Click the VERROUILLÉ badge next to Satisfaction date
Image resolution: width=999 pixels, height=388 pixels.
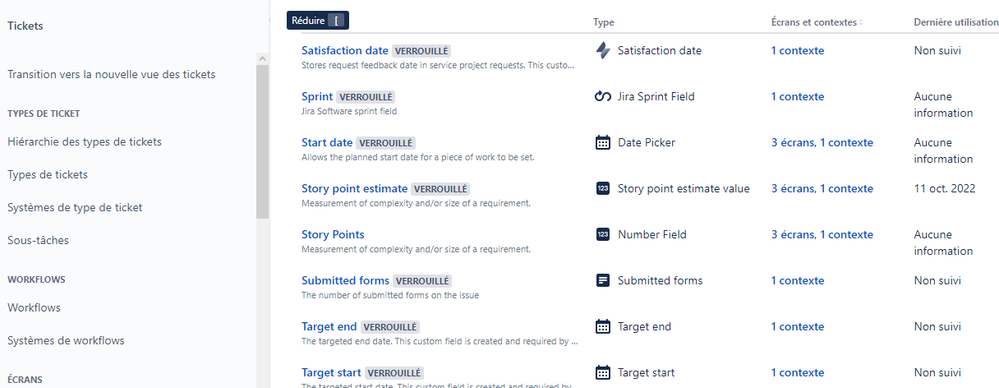click(421, 51)
